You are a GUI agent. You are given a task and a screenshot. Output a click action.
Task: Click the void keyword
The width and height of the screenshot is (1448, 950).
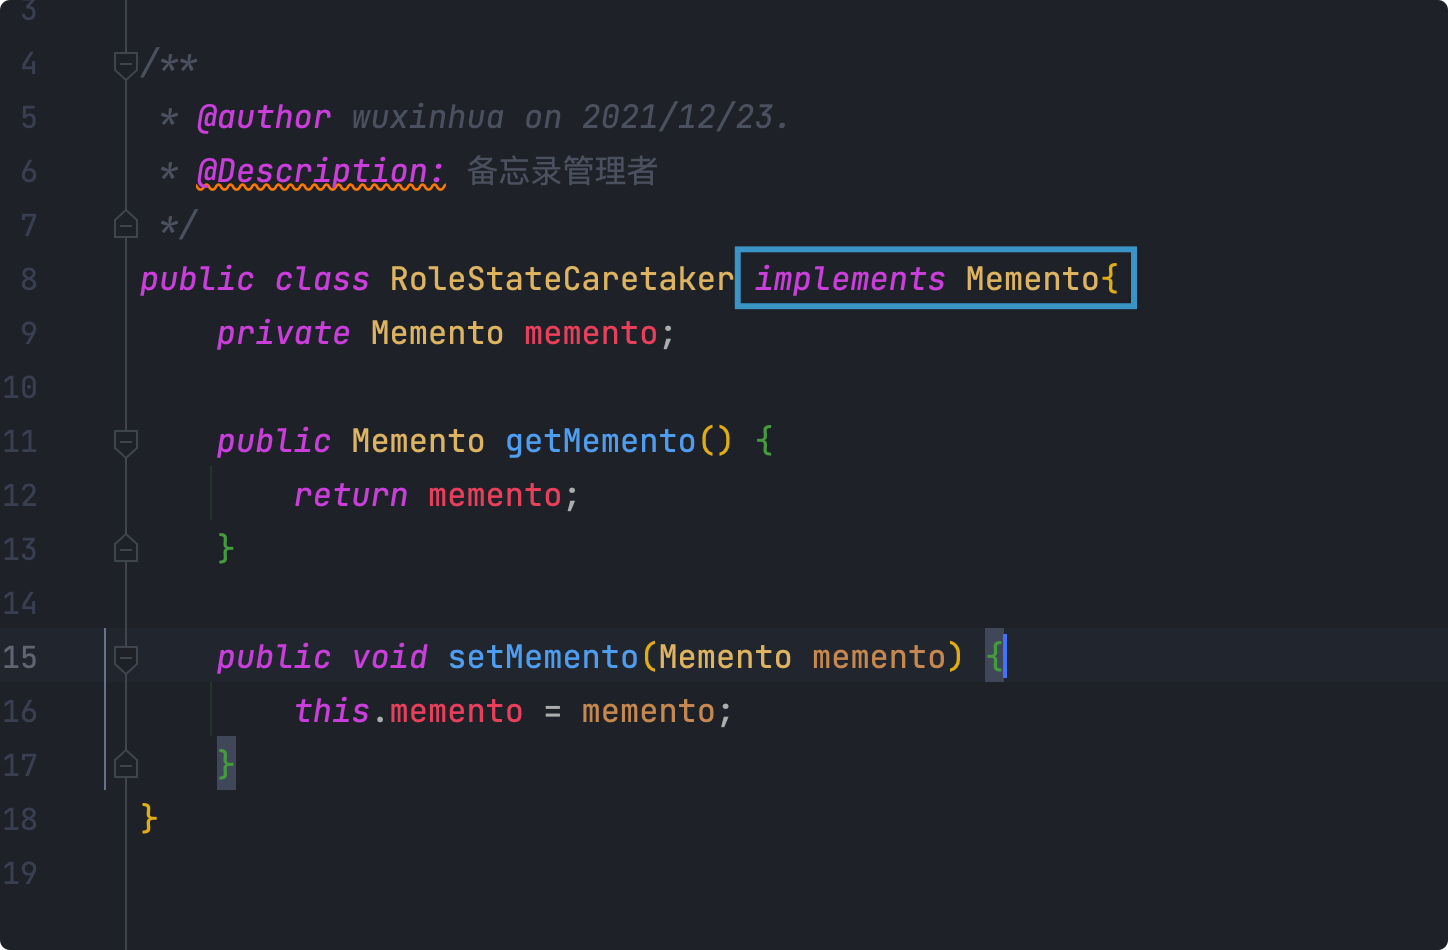pos(390,657)
